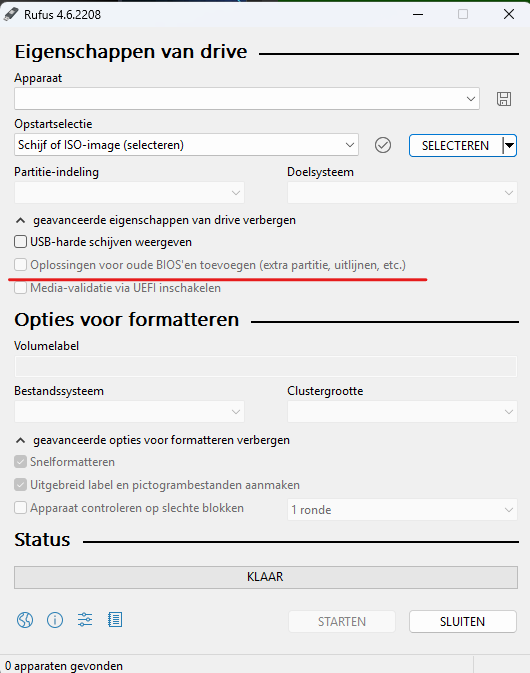The width and height of the screenshot is (530, 673).
Task: Toggle Apparaat controleren op slechte blokken
Action: pos(20,508)
